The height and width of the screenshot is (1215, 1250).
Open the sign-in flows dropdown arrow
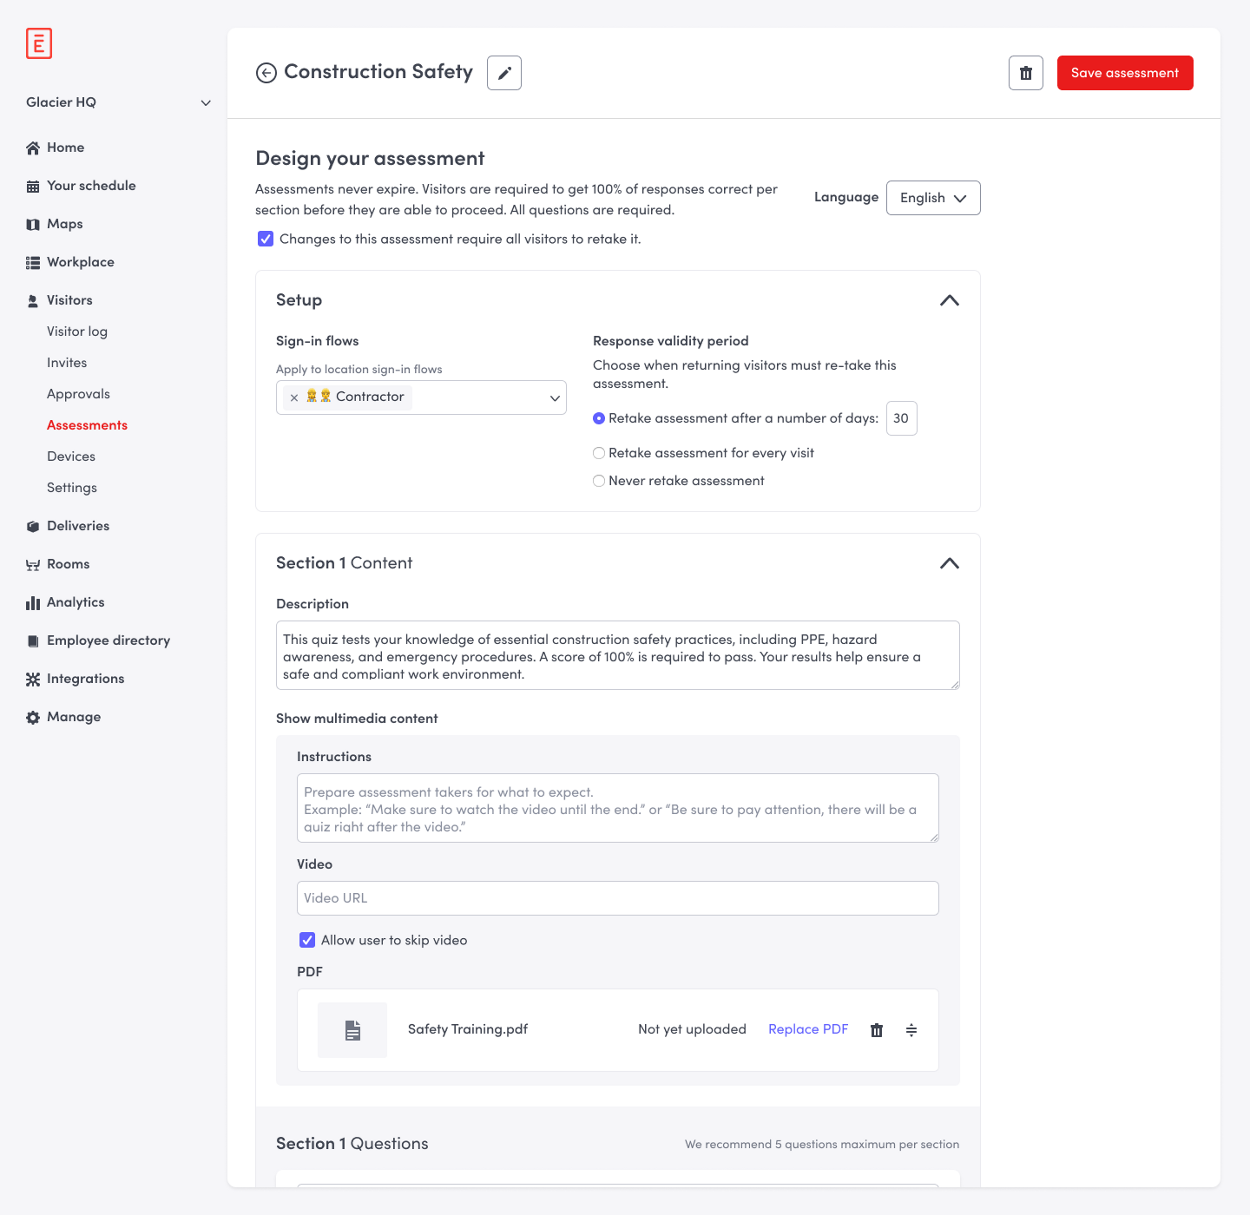pos(555,398)
